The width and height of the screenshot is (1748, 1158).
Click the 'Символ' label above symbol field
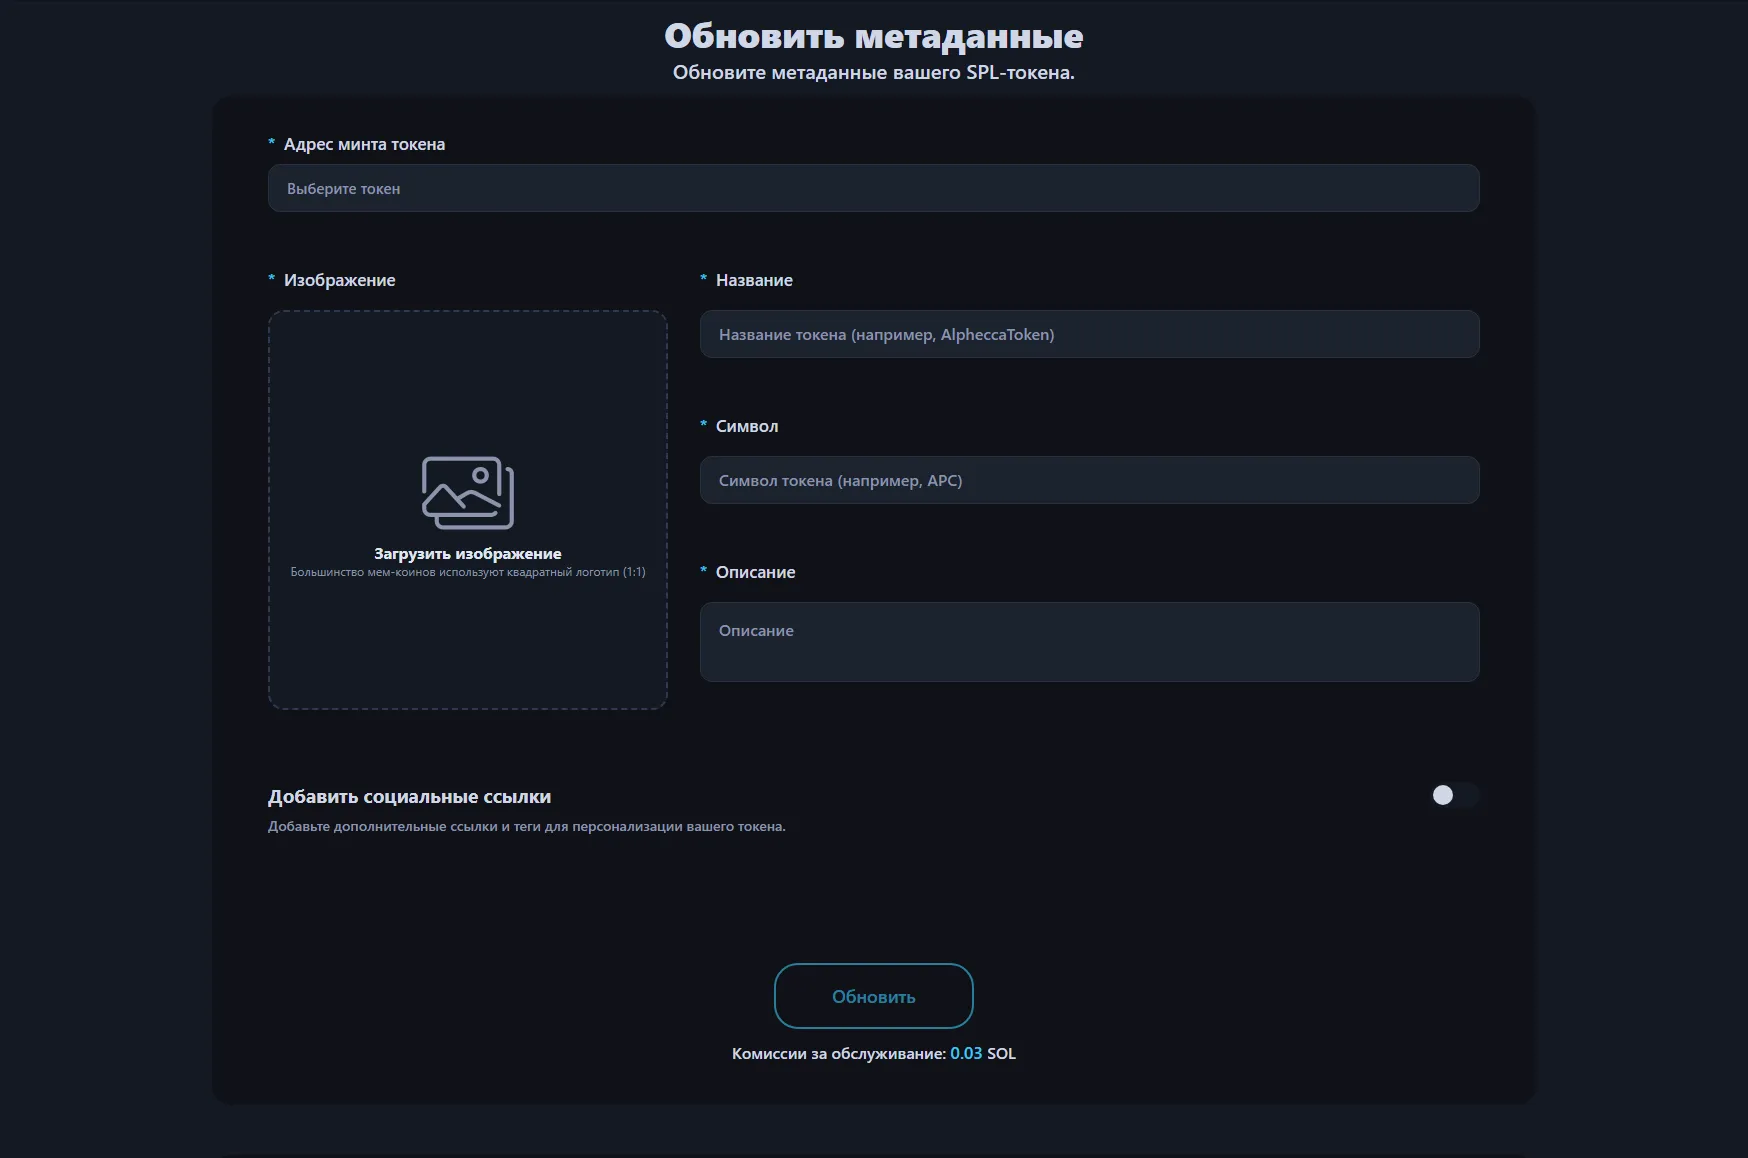click(746, 427)
